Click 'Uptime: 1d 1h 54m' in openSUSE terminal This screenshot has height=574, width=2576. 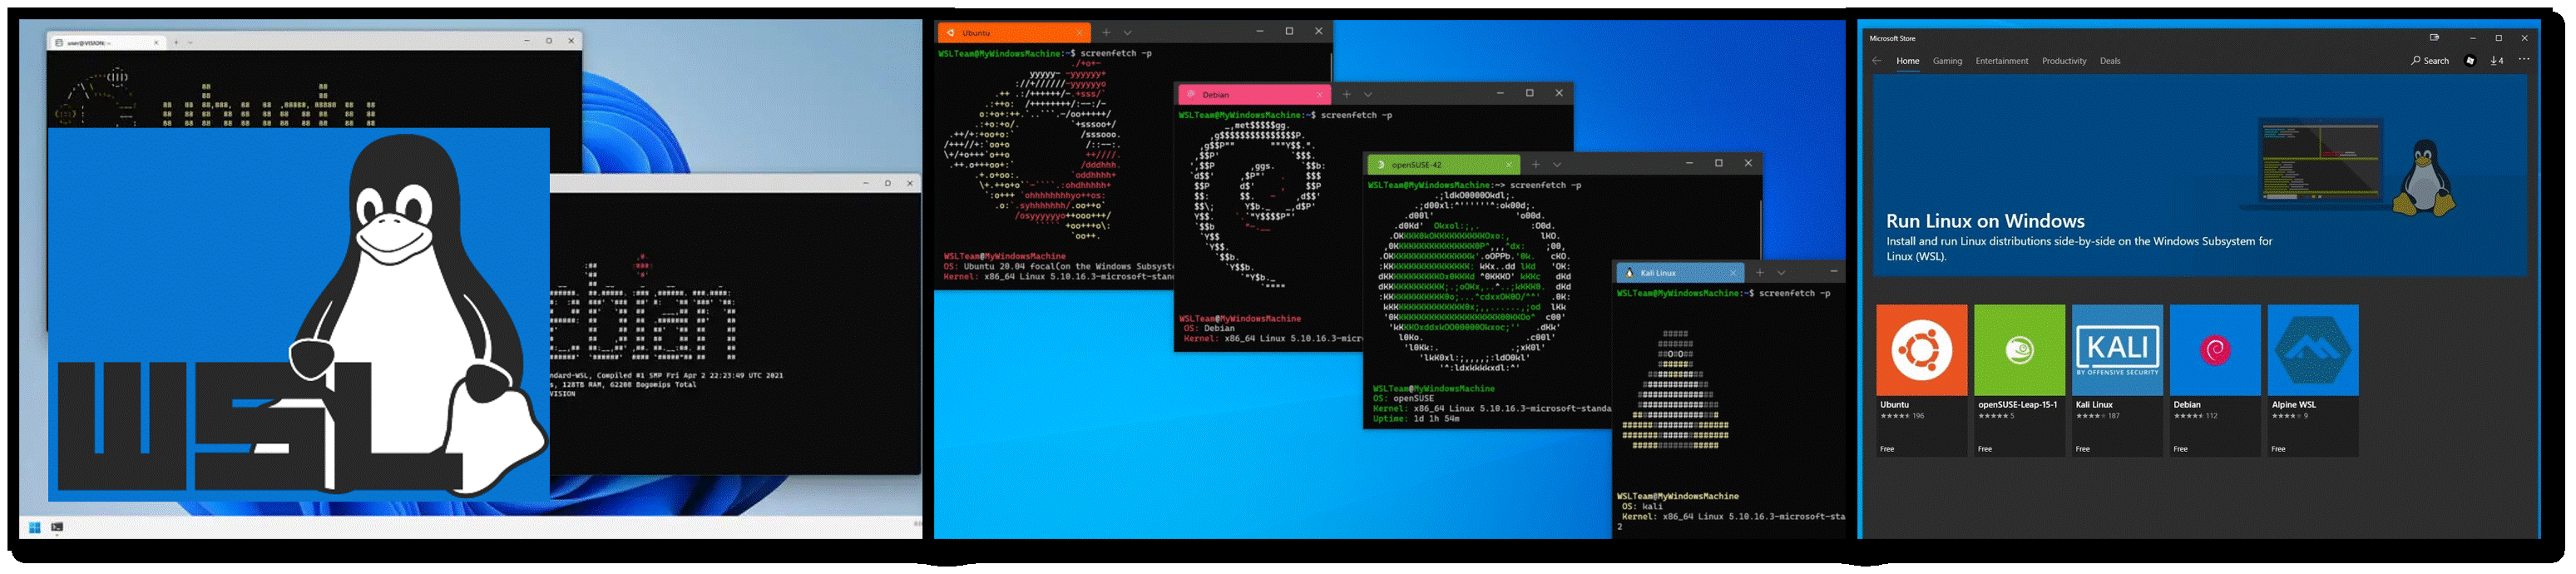pos(1416,419)
